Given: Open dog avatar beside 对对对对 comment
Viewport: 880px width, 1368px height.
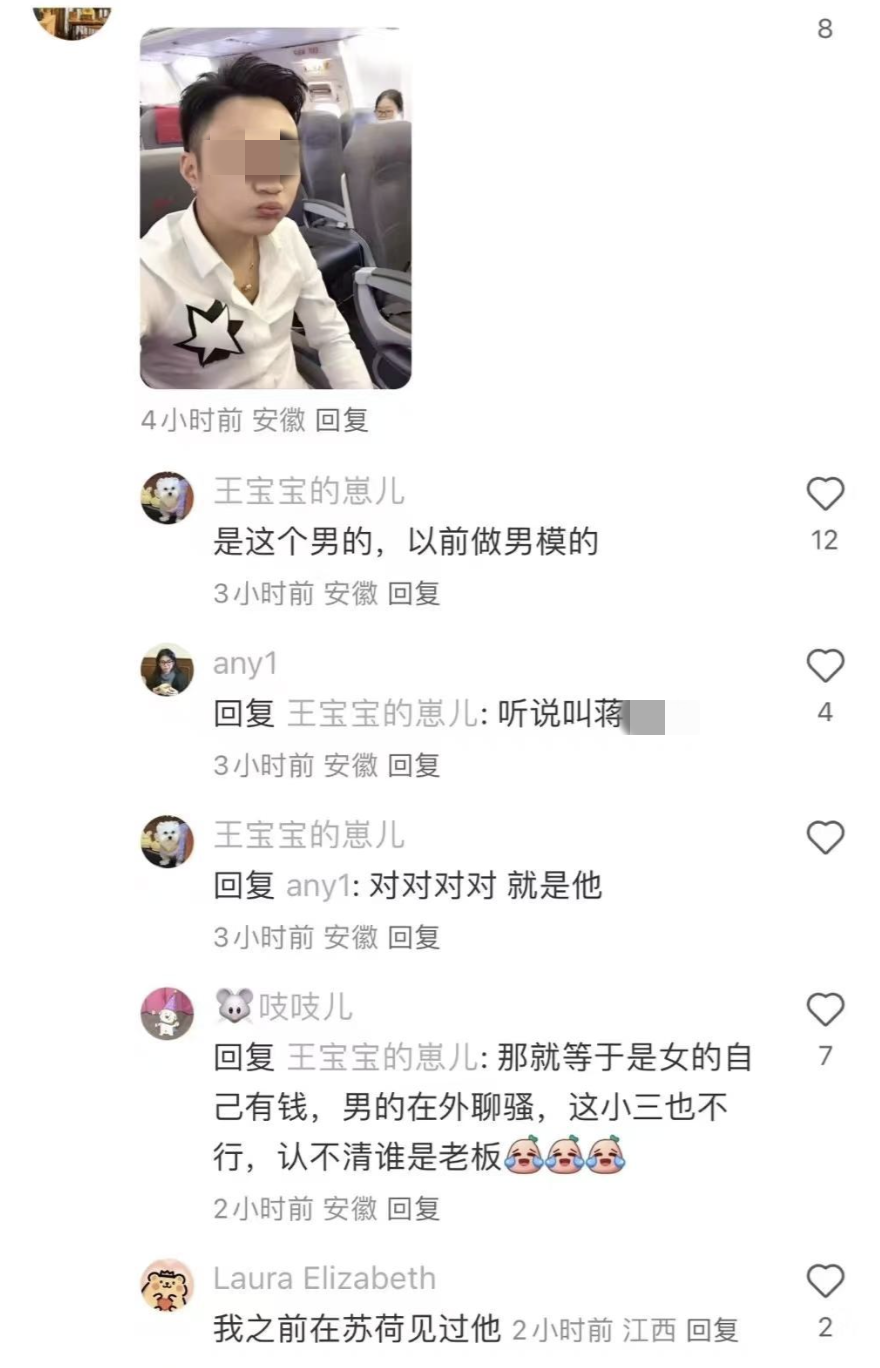Looking at the screenshot, I should [x=167, y=842].
